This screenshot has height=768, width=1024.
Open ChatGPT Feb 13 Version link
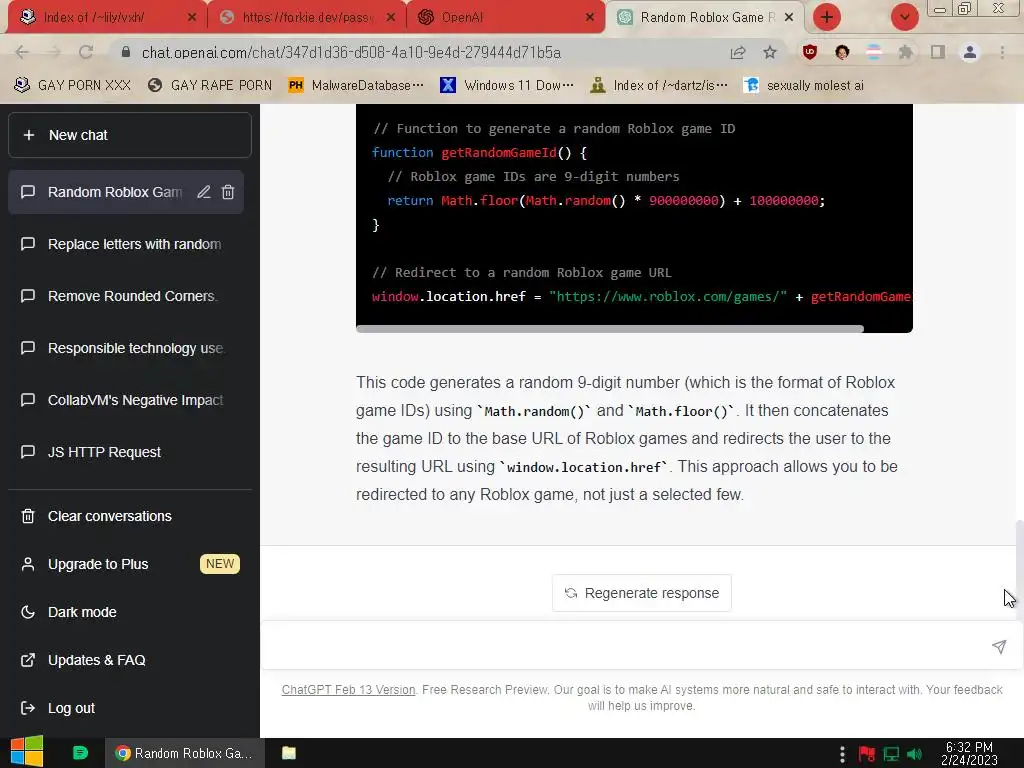click(x=348, y=690)
